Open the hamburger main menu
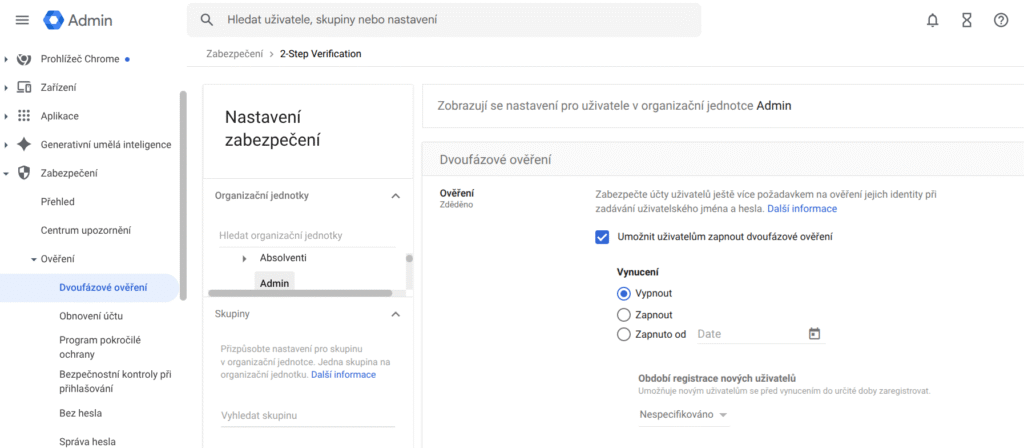1024x448 pixels. pyautogui.click(x=22, y=20)
